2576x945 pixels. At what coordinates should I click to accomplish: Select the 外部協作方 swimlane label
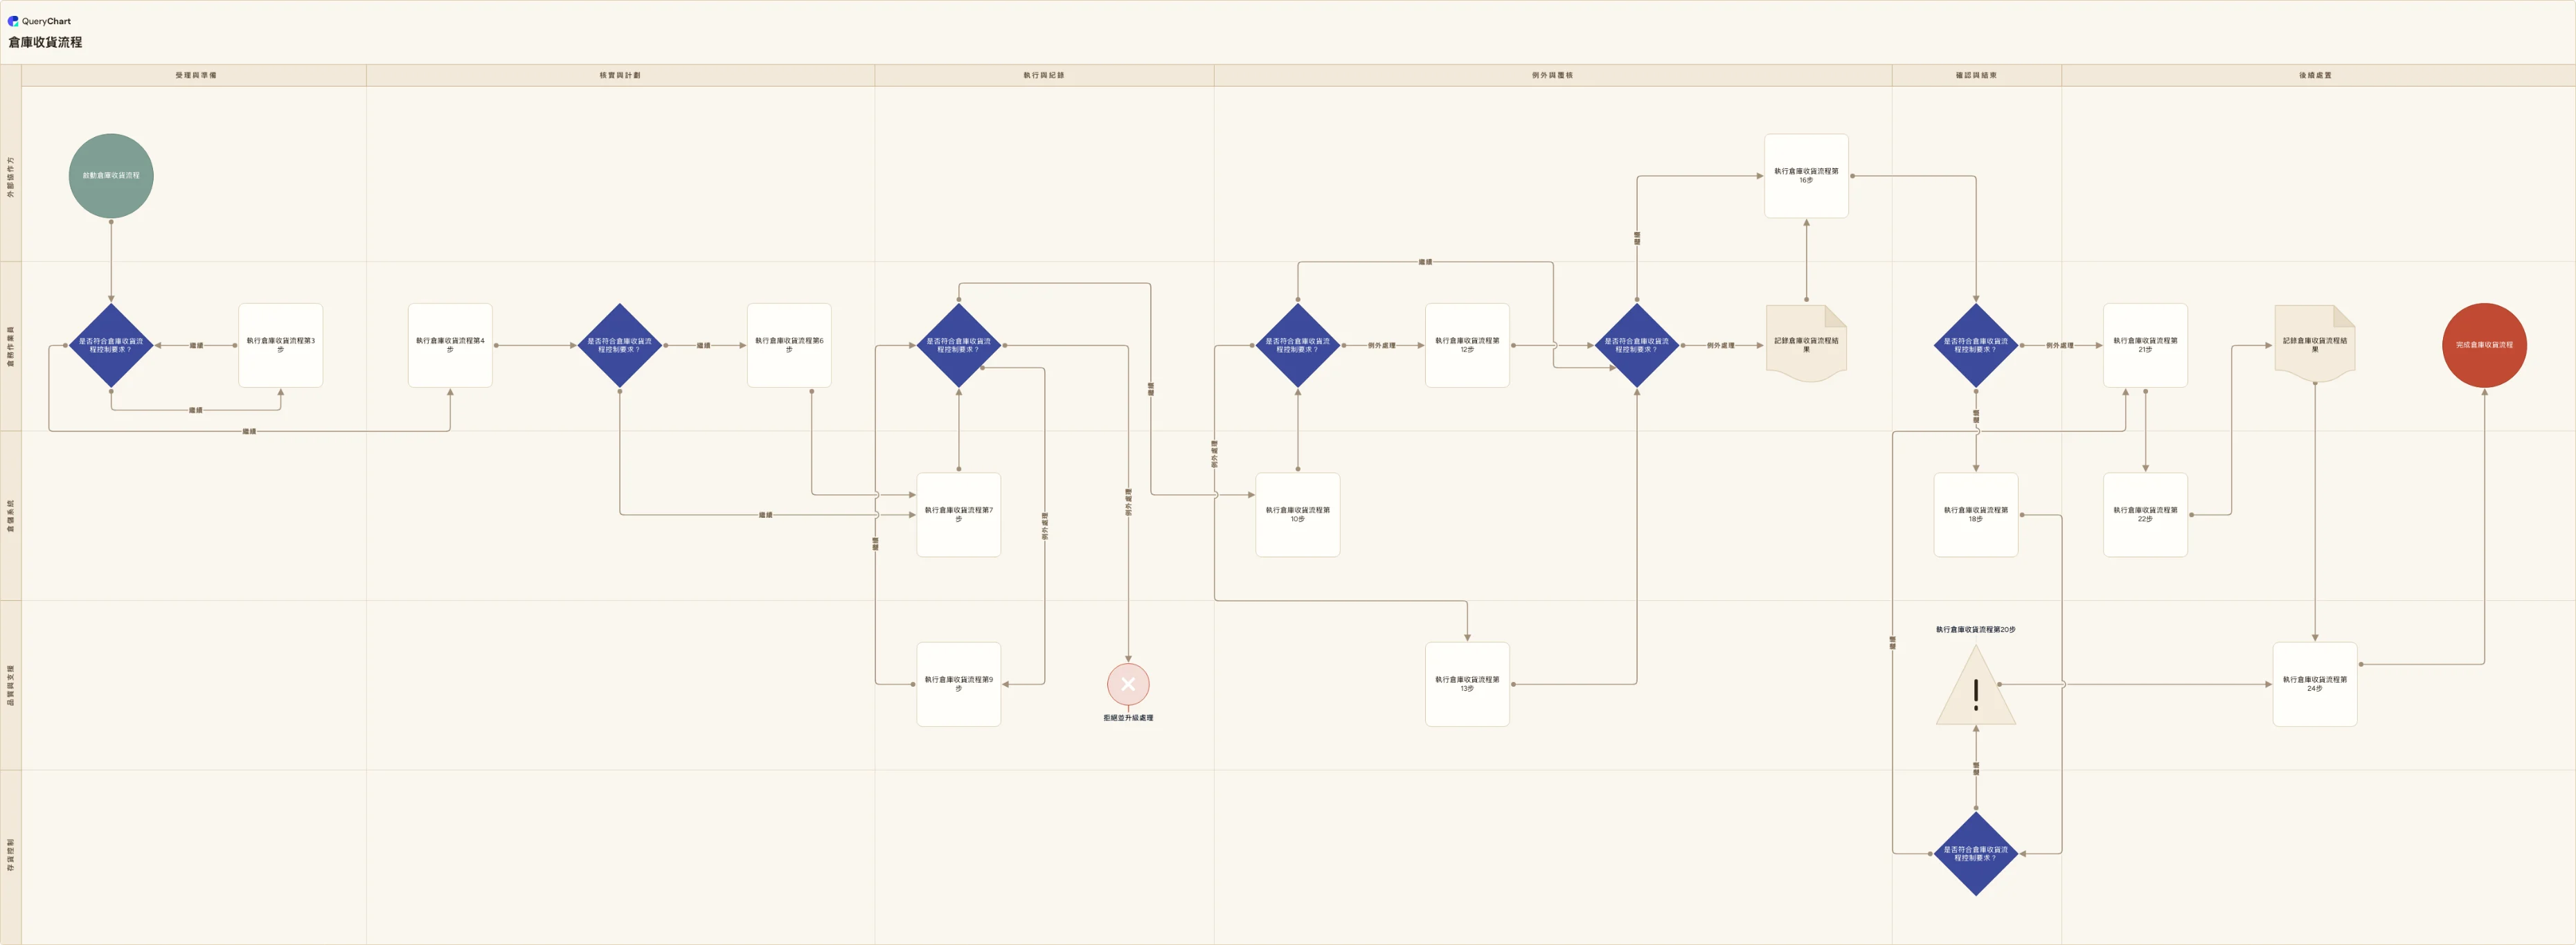click(x=11, y=176)
